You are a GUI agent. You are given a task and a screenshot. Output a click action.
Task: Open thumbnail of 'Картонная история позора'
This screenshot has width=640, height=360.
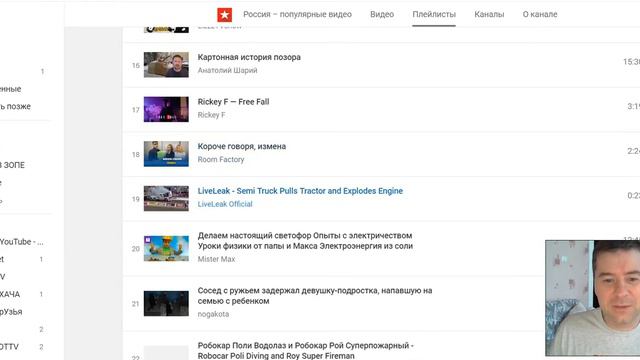tap(166, 65)
